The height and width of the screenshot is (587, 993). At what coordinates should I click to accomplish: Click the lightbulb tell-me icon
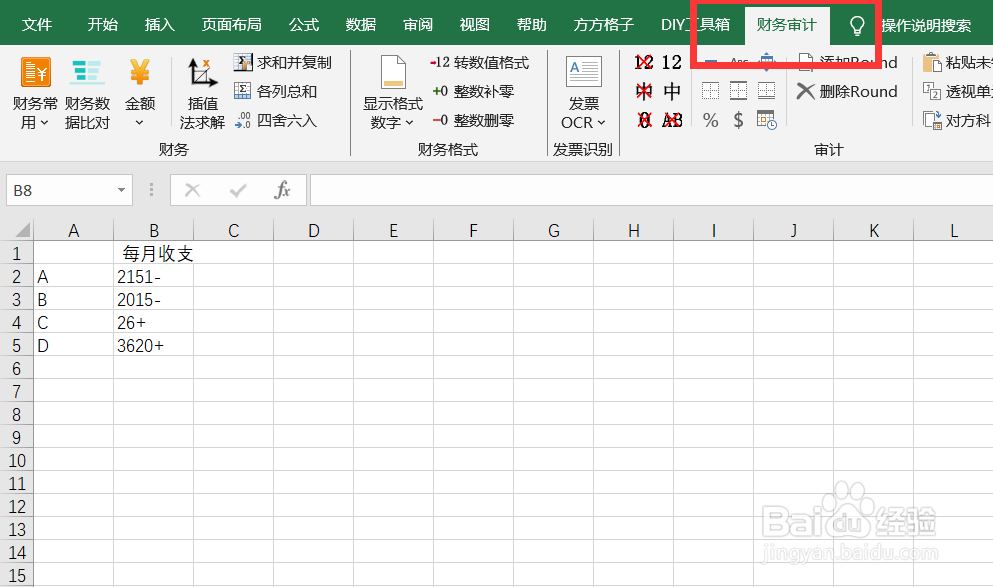pos(857,25)
